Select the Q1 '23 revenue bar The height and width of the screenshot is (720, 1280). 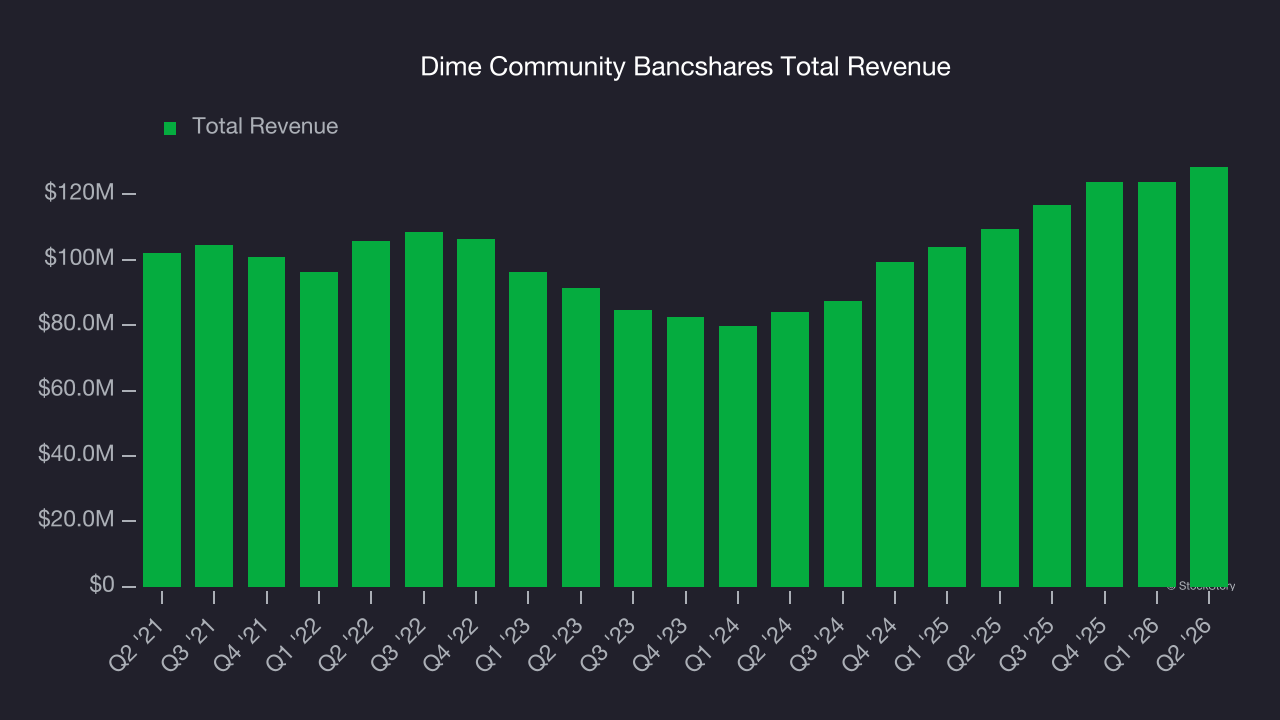click(x=528, y=429)
